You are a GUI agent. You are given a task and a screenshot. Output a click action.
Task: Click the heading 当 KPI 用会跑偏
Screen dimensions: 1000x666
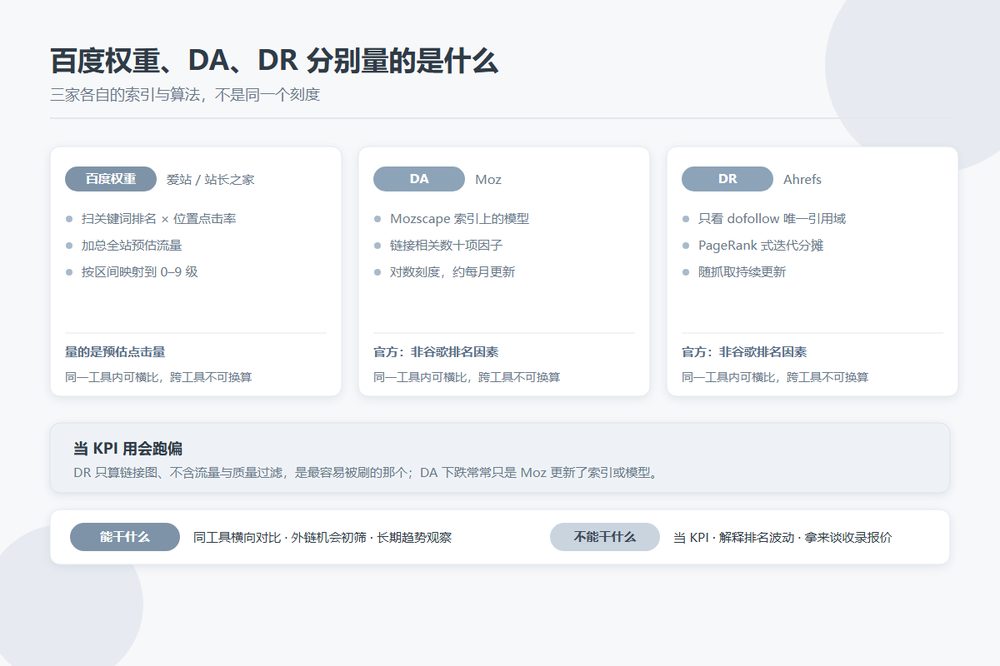(128, 449)
